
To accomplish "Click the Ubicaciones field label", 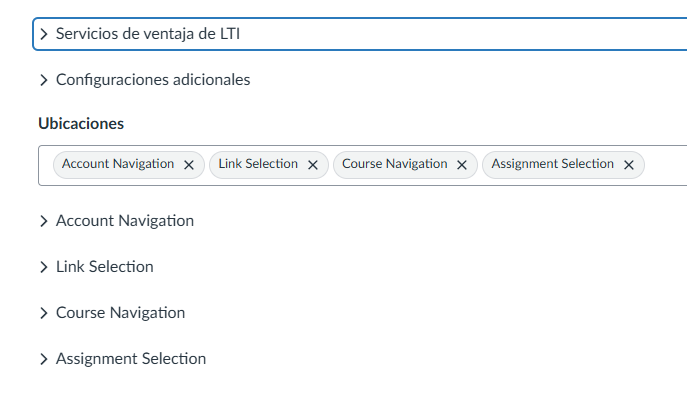I will pos(81,124).
